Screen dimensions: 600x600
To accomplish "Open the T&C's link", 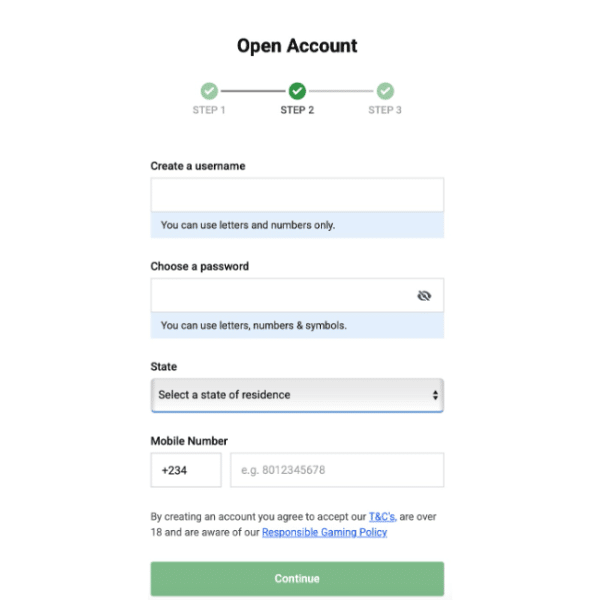I will (382, 517).
